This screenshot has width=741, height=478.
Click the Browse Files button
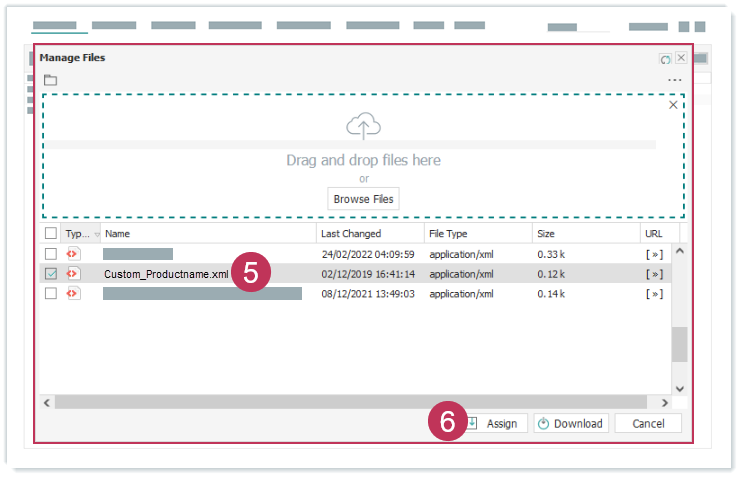[x=364, y=199]
